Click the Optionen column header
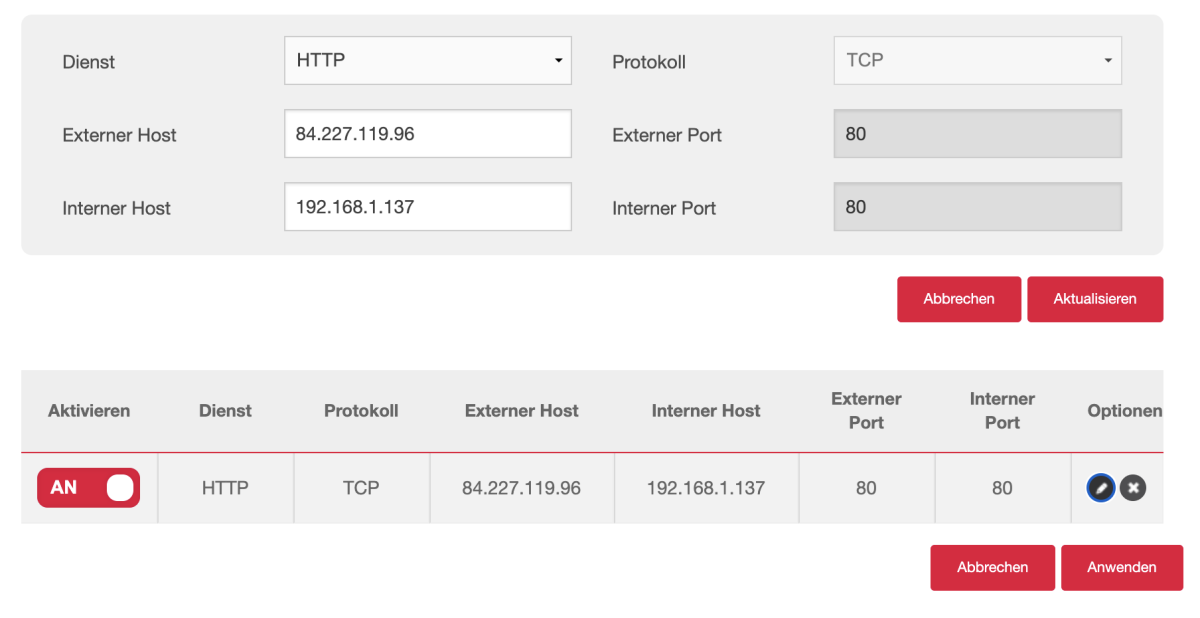 1125,411
